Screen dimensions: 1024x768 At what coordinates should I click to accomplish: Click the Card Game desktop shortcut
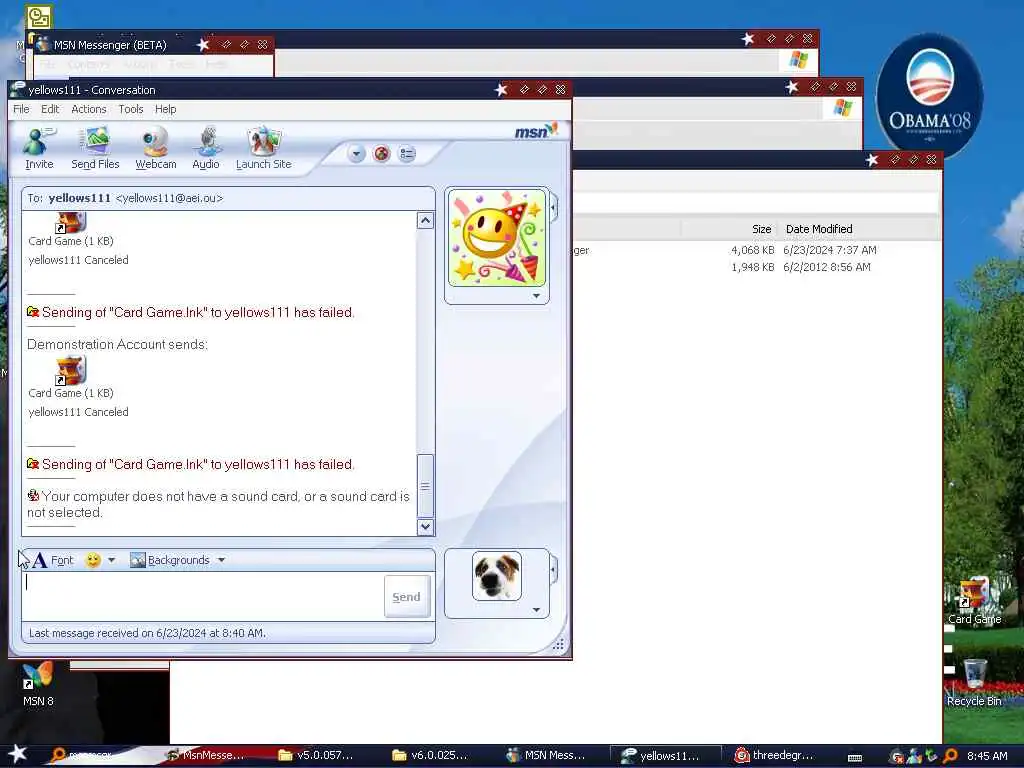(x=974, y=601)
